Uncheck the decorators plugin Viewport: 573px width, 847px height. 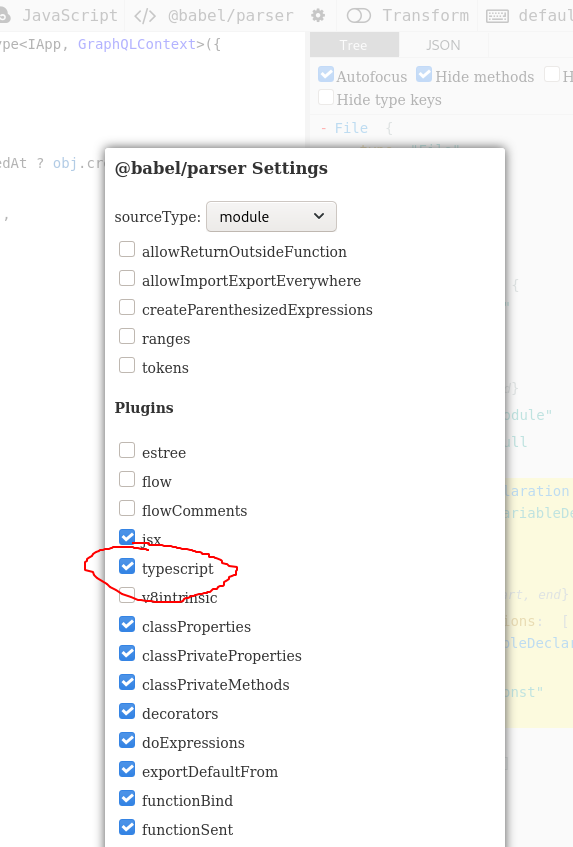pos(127,711)
